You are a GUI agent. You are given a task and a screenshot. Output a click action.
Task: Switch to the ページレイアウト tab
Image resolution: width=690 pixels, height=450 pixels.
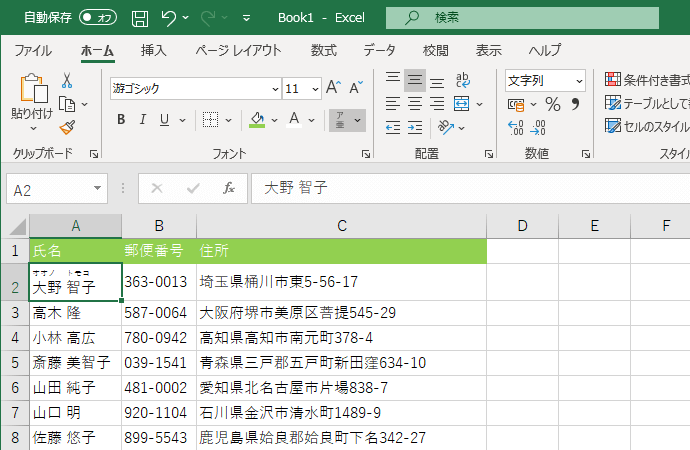click(x=238, y=51)
